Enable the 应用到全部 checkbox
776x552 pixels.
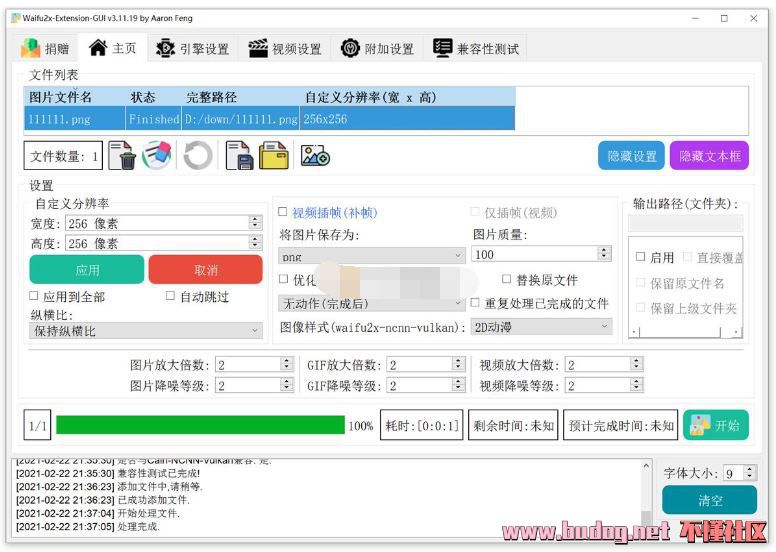click(x=34, y=297)
